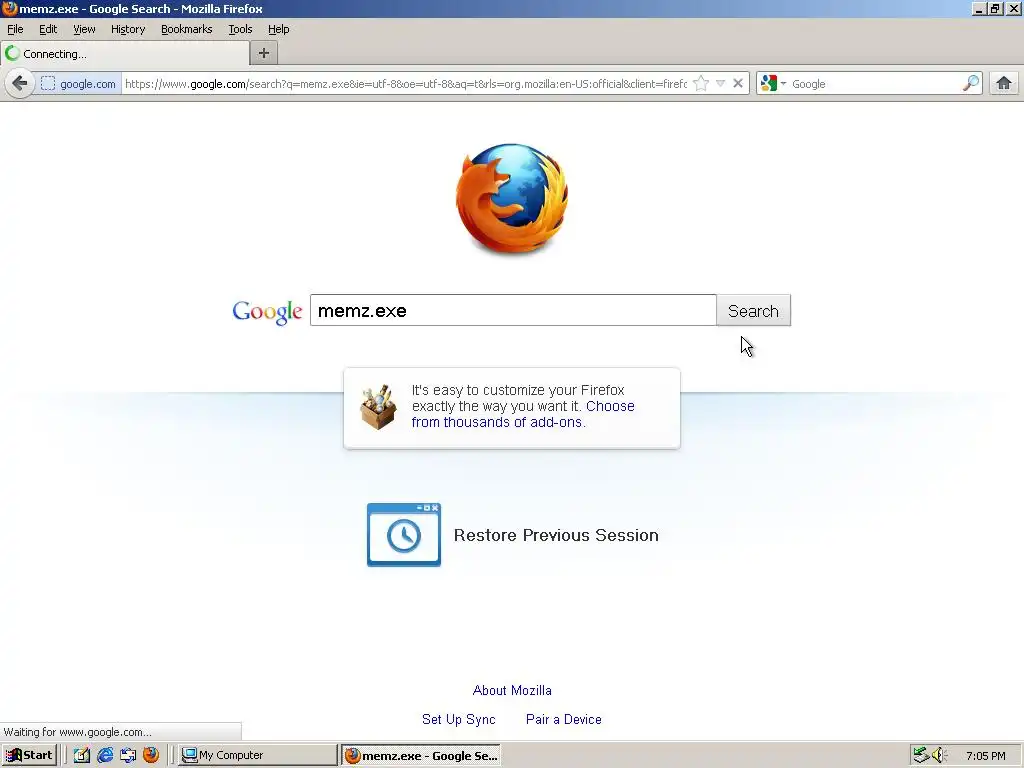Open the Set Up Sync link

pos(458,719)
